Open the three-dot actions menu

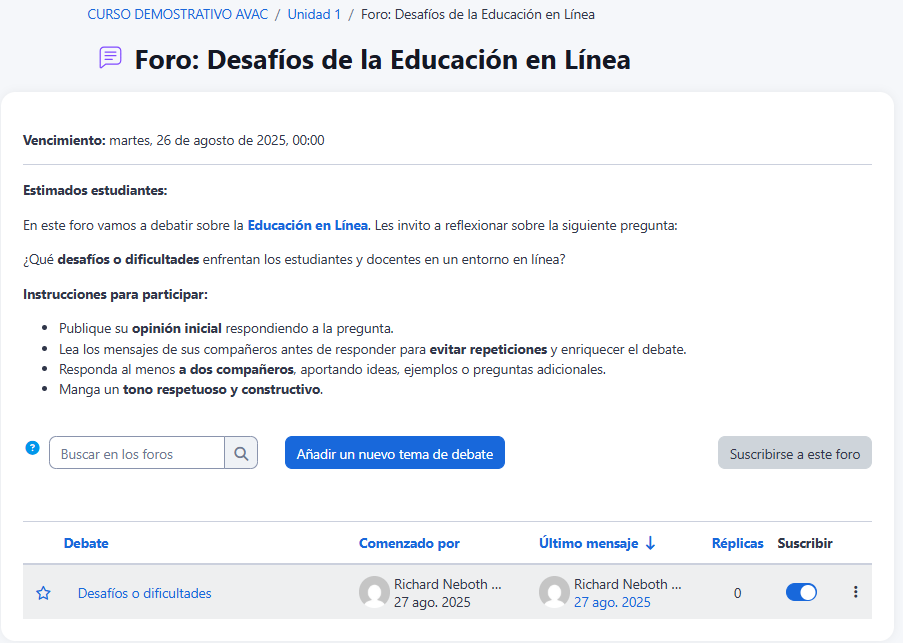(855, 592)
